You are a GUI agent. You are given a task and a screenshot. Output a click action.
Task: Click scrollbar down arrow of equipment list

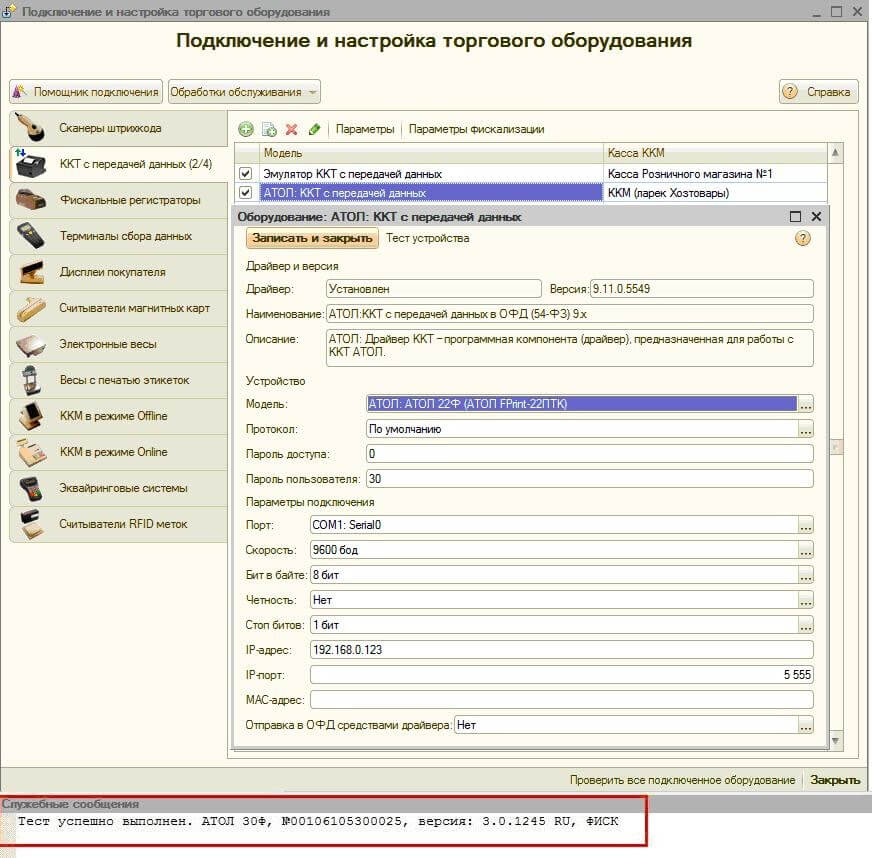coord(835,741)
